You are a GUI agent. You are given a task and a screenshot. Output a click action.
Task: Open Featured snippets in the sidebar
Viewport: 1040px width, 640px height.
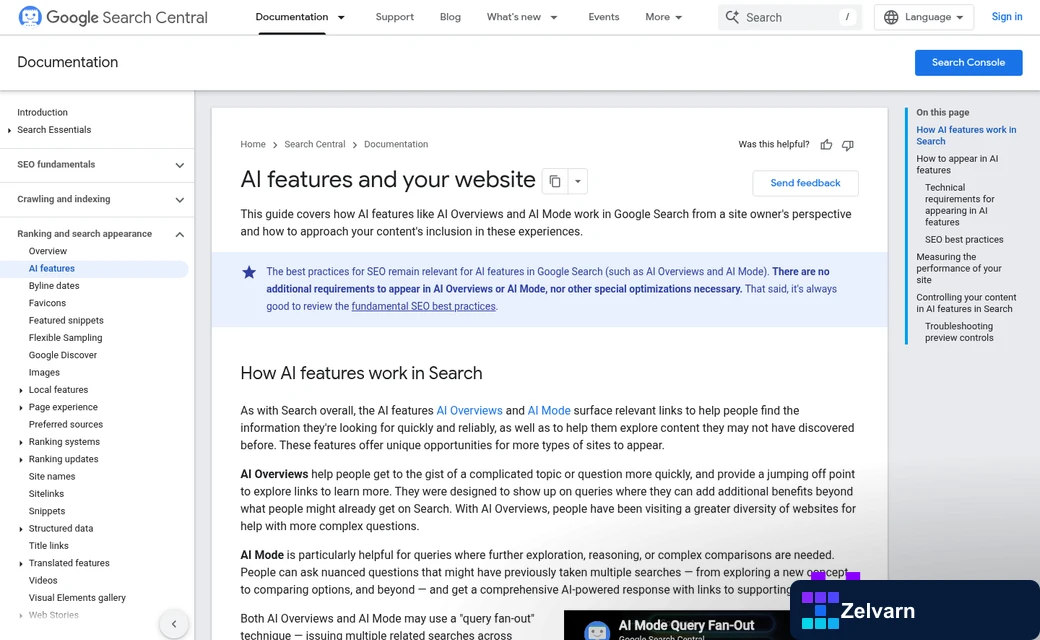pos(66,320)
